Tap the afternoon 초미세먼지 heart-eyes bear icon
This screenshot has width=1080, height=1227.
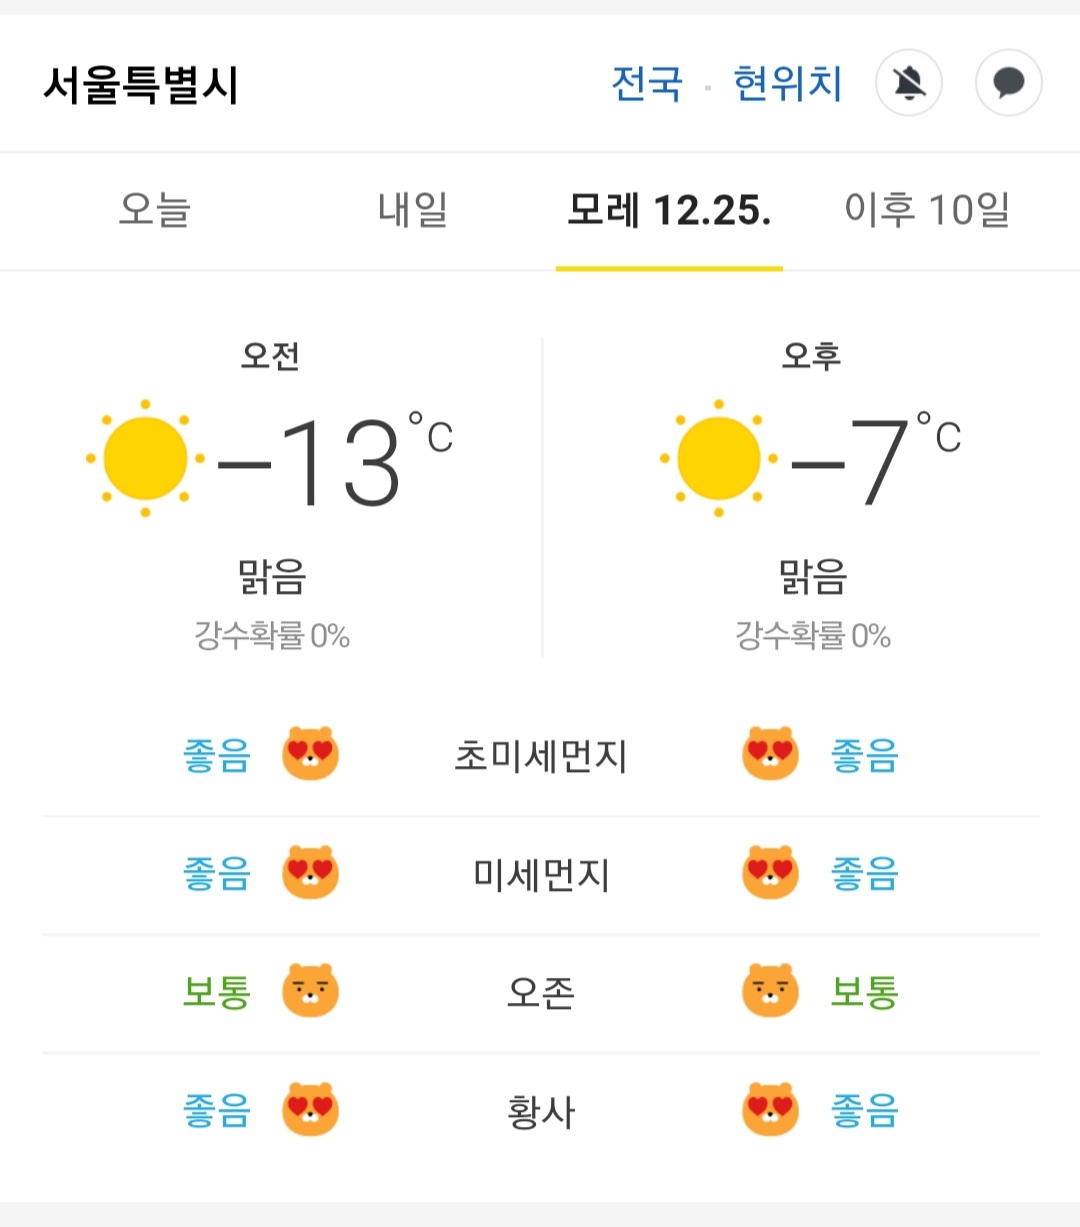click(x=770, y=754)
